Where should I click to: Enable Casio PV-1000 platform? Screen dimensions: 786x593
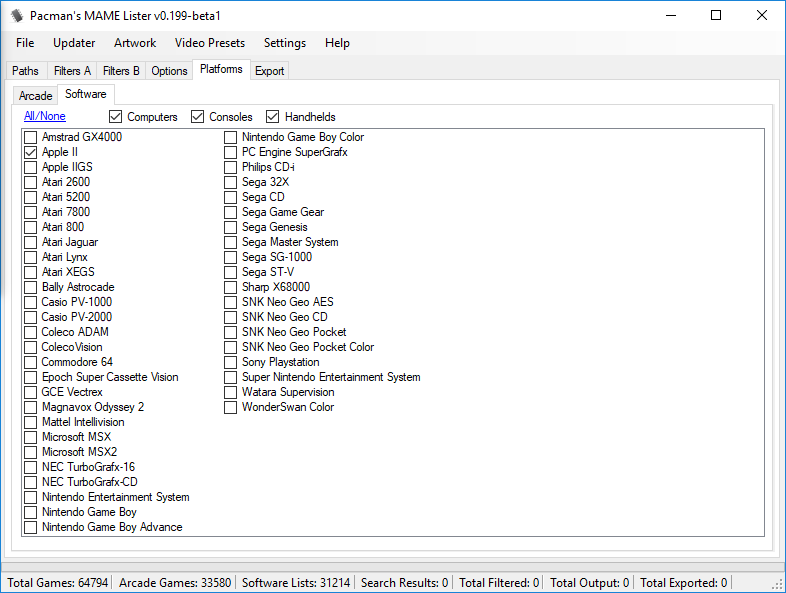[31, 302]
